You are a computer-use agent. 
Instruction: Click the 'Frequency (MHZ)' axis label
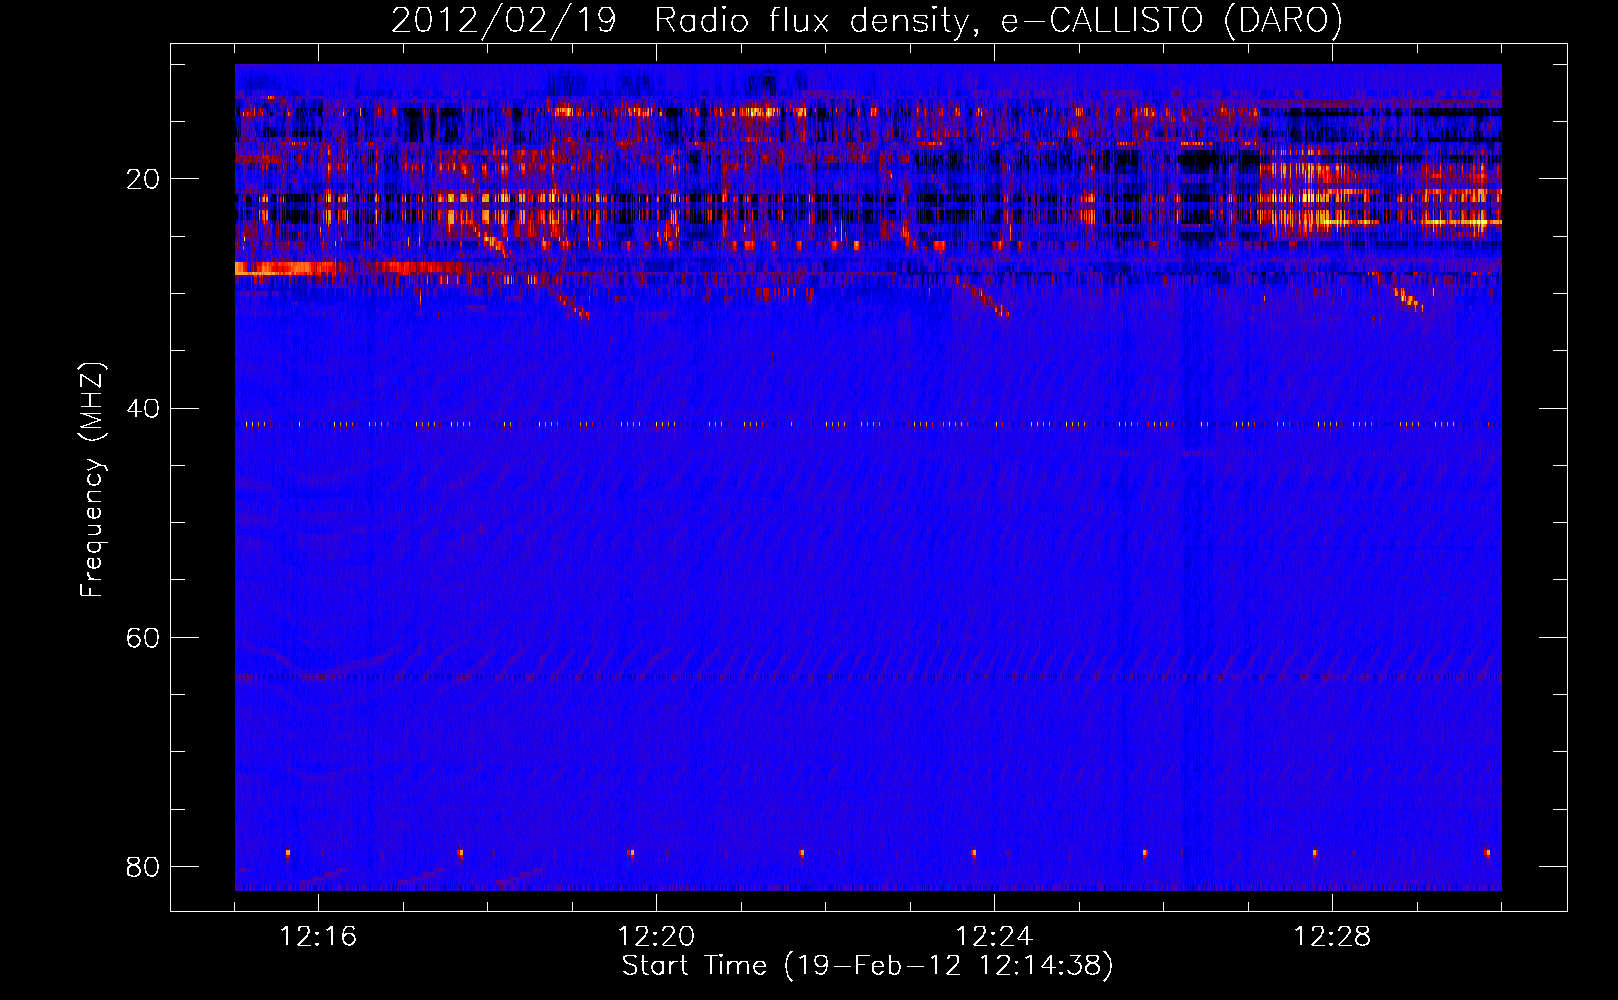click(x=91, y=480)
